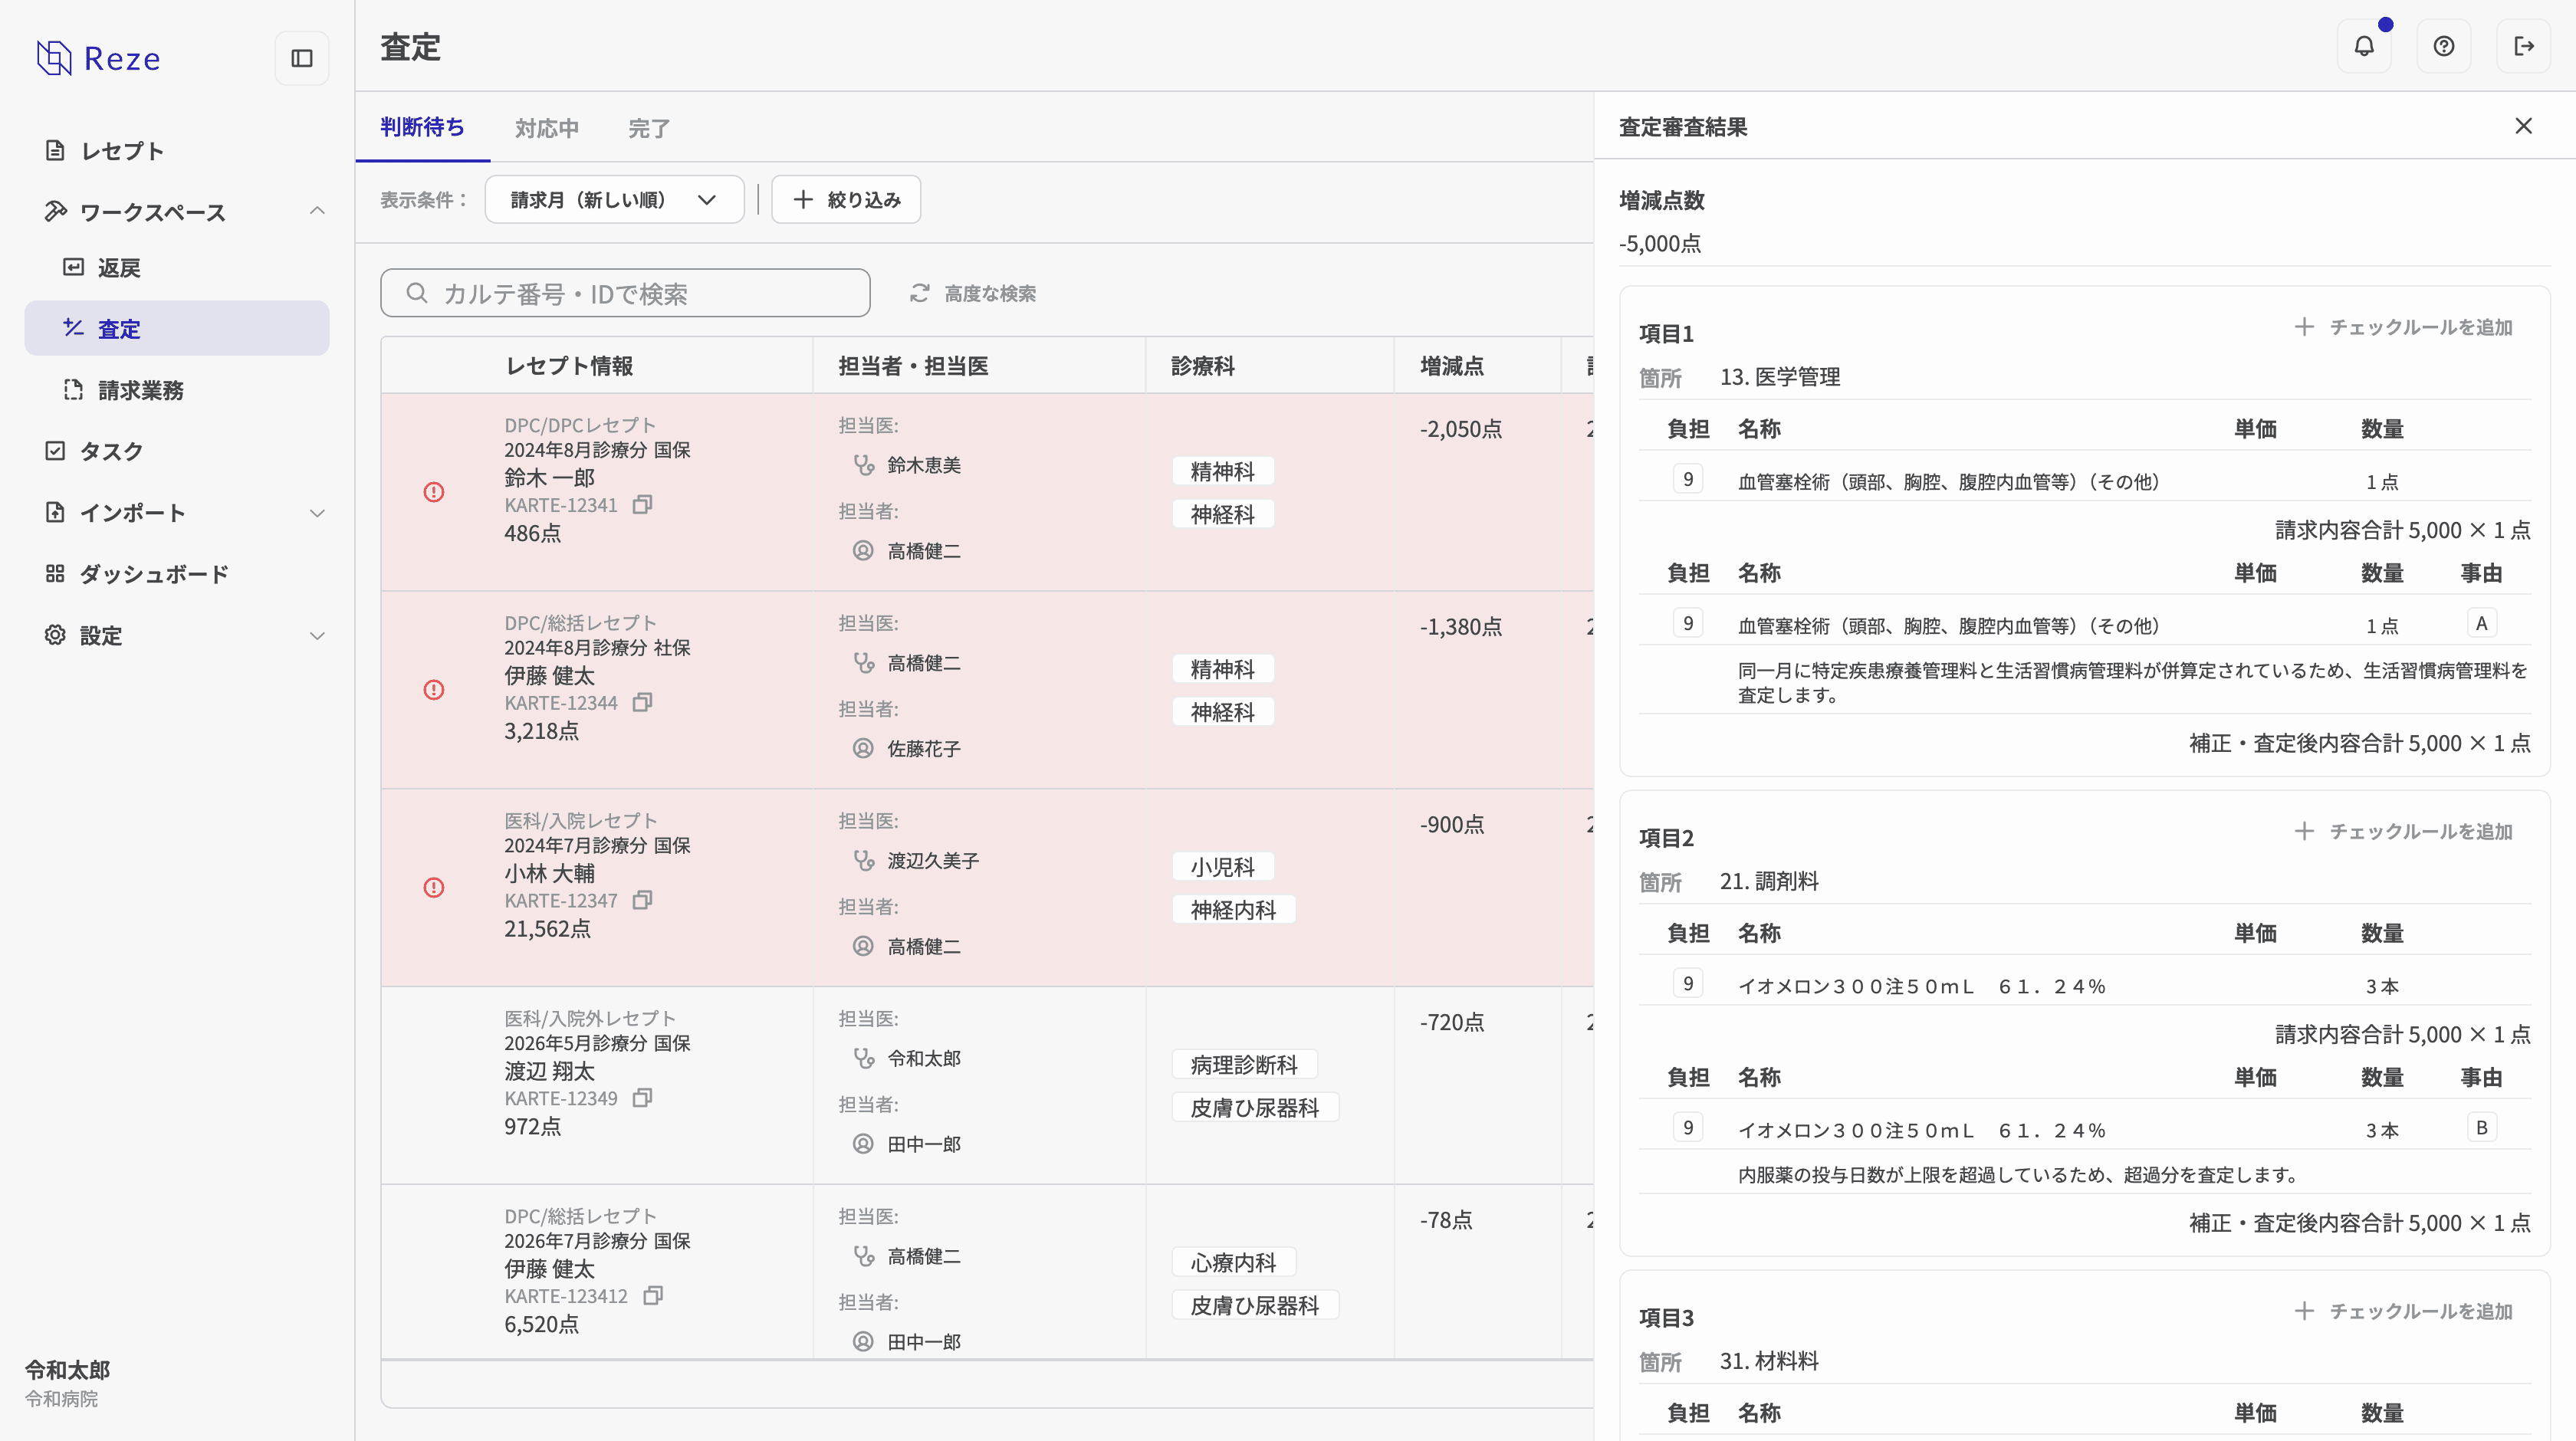This screenshot has height=1441, width=2576.
Task: Expand the インポート menu chevron
Action: 317,513
